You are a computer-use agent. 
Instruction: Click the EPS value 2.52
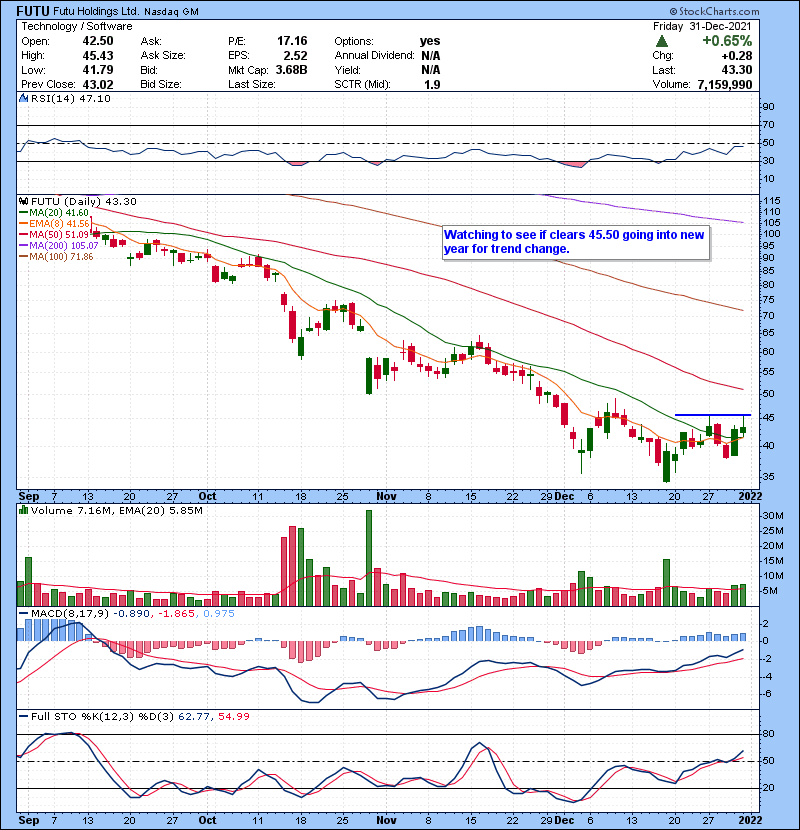pyautogui.click(x=295, y=56)
